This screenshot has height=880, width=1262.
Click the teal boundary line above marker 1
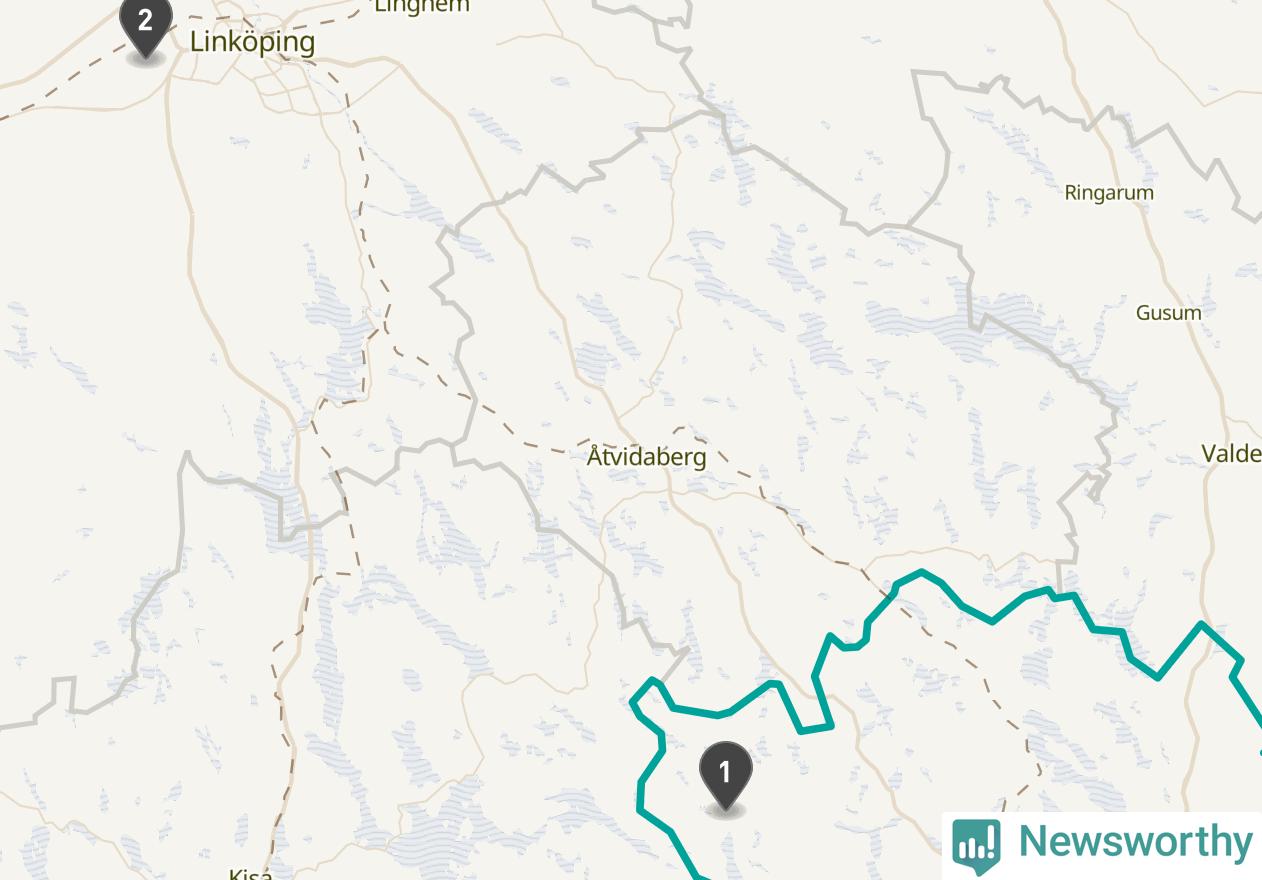718,714
